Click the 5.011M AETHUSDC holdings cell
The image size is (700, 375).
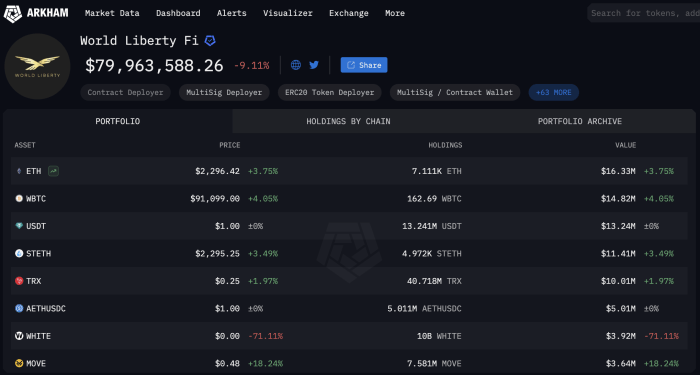click(425, 308)
